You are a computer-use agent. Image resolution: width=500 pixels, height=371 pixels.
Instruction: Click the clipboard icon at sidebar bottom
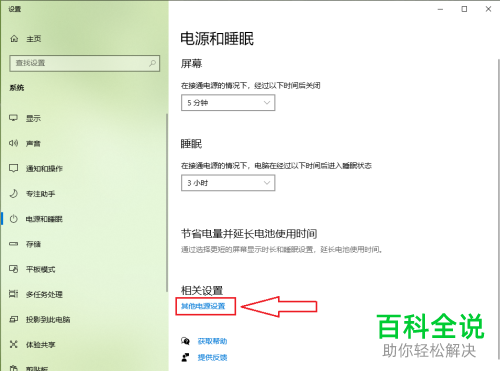click(13, 368)
